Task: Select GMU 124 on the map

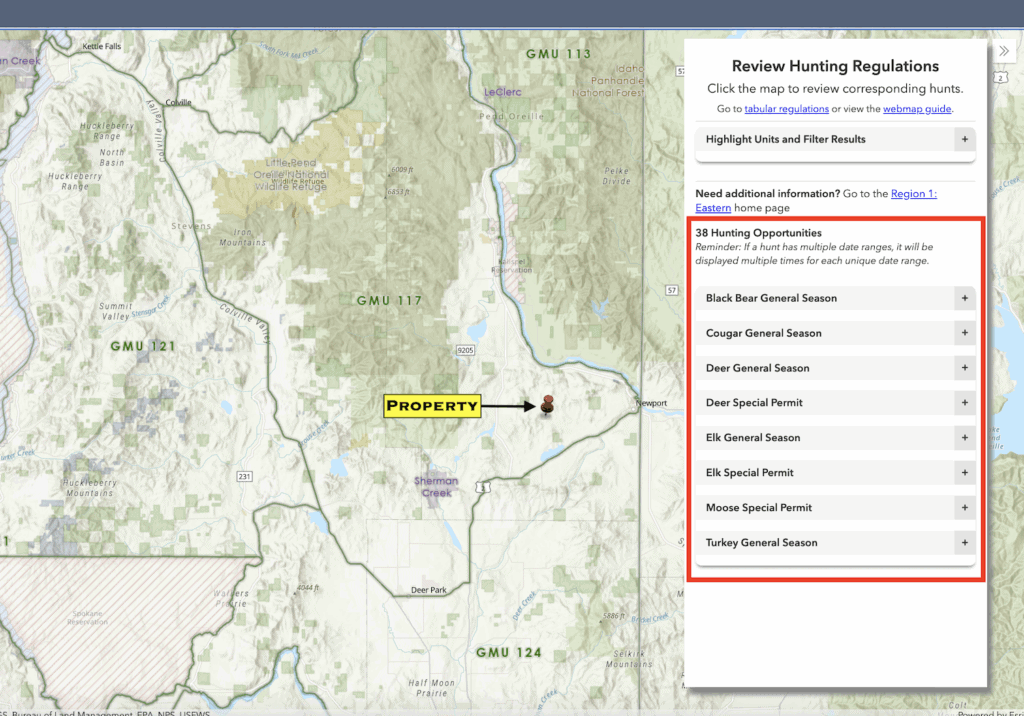Action: (508, 652)
